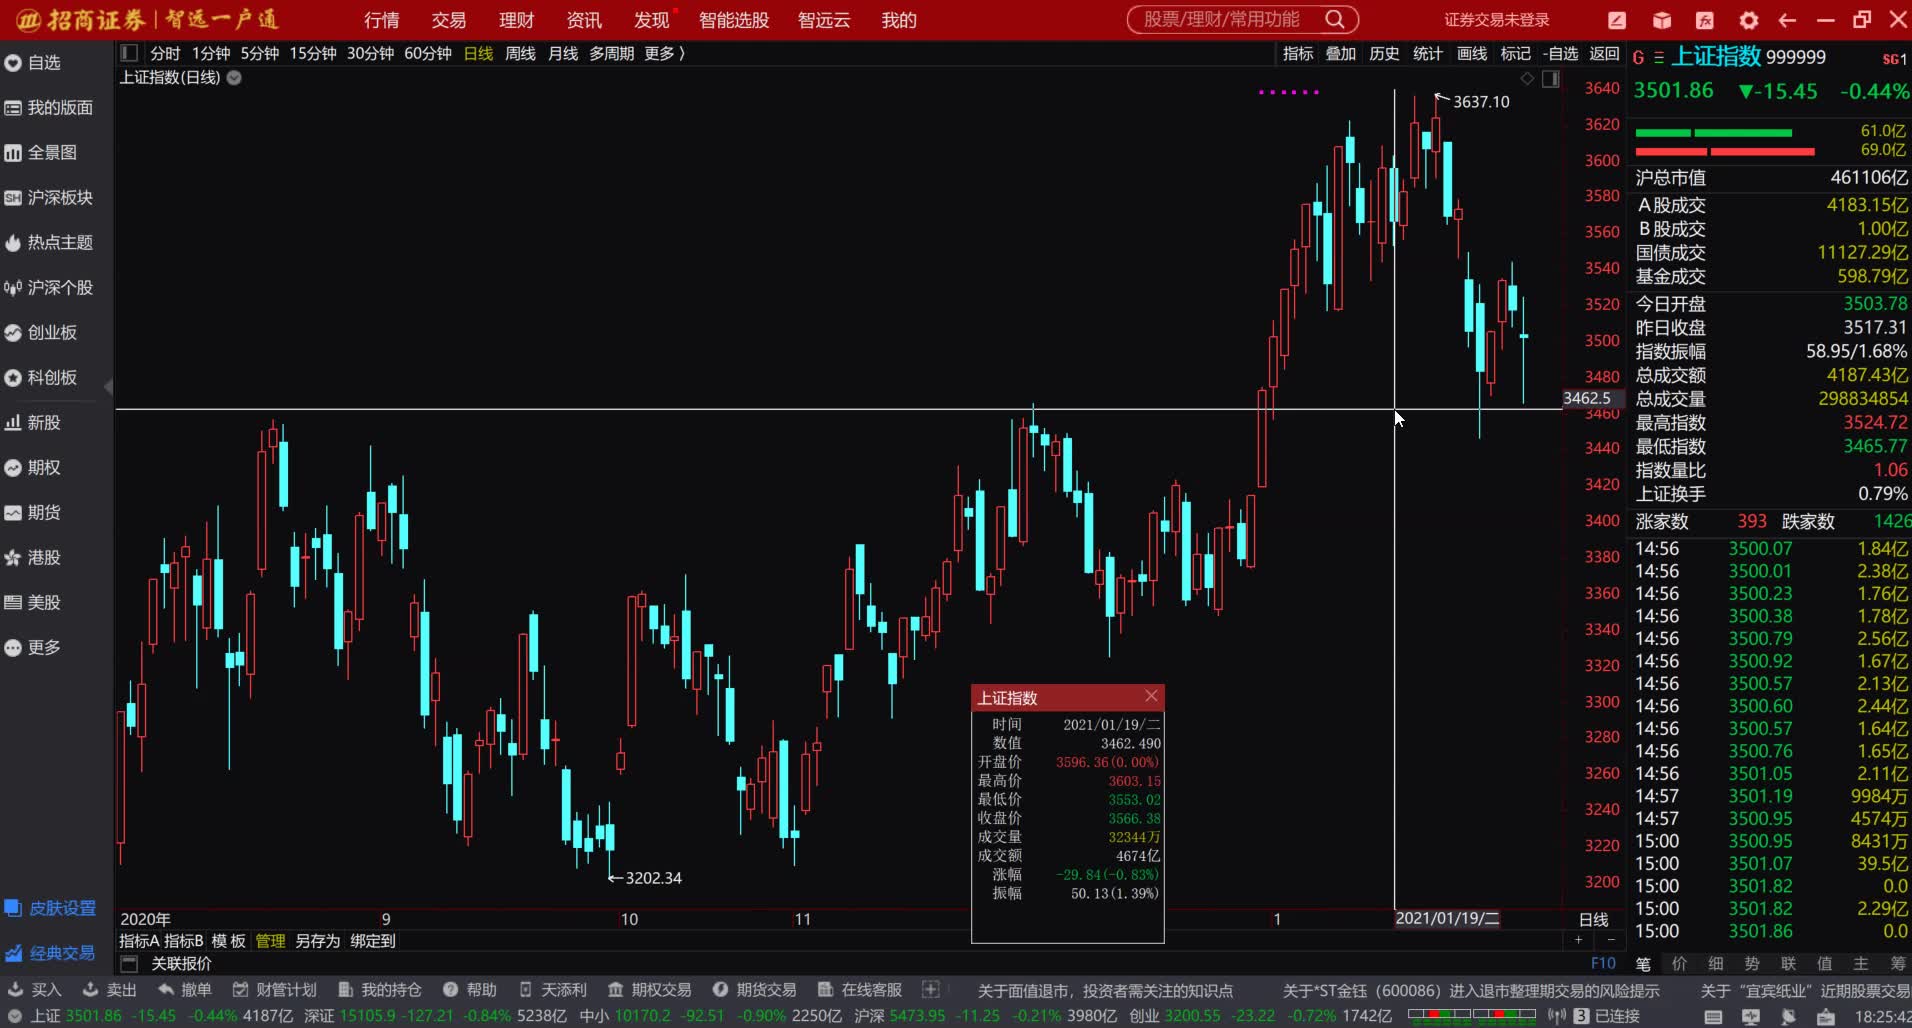1912x1028 pixels.
Task: Click the satellite dish icon in status bar
Action: click(x=1788, y=1016)
